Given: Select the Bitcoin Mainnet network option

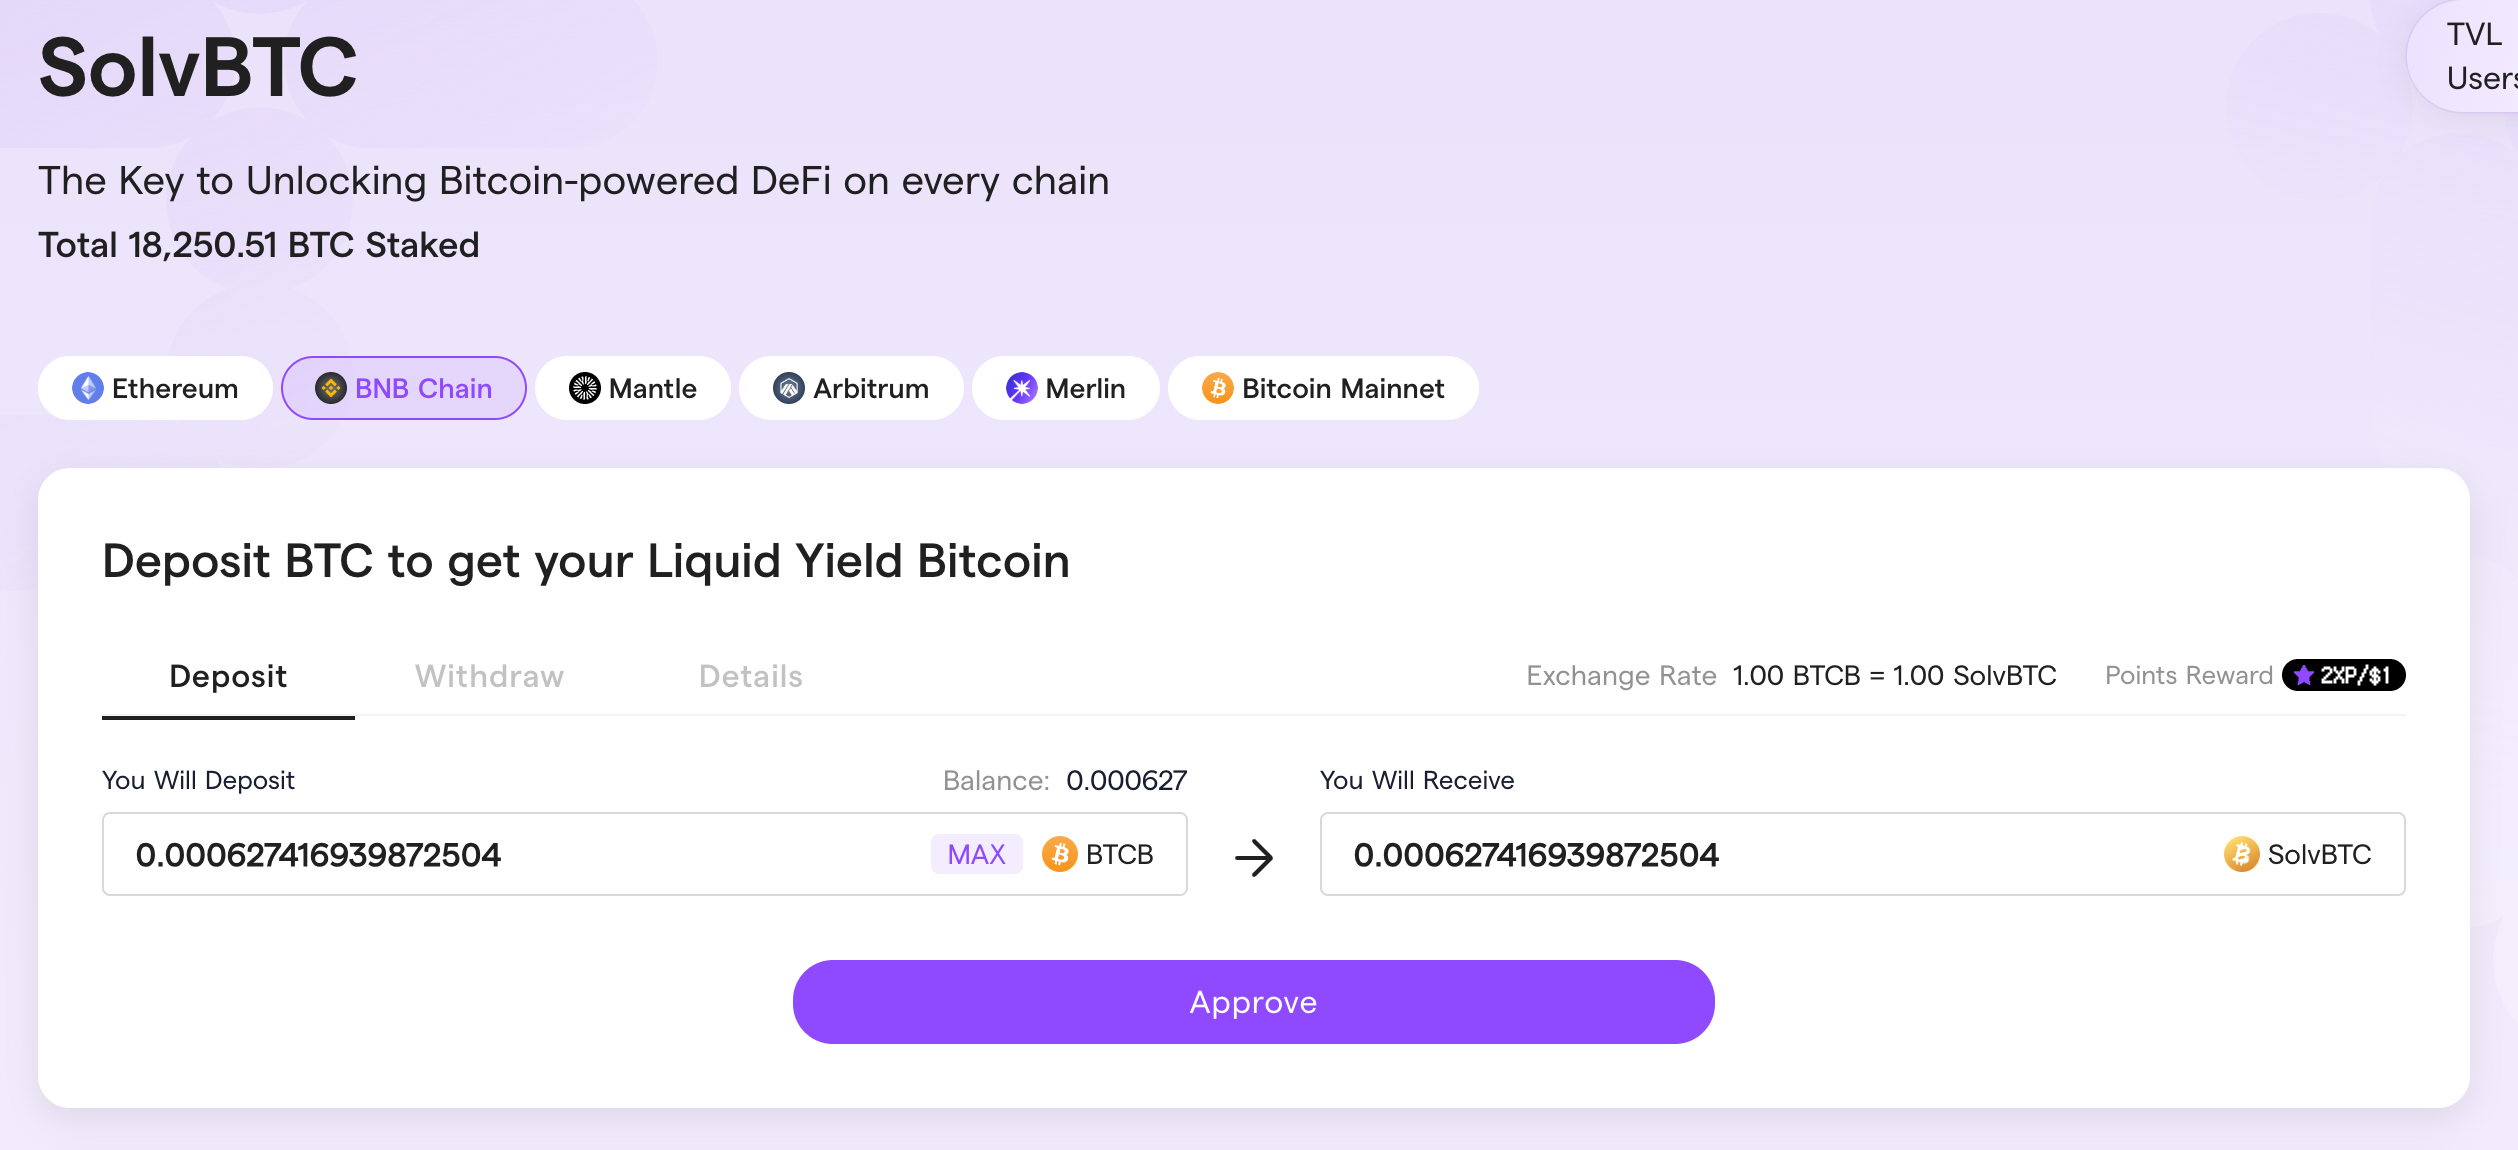Looking at the screenshot, I should click(x=1323, y=388).
